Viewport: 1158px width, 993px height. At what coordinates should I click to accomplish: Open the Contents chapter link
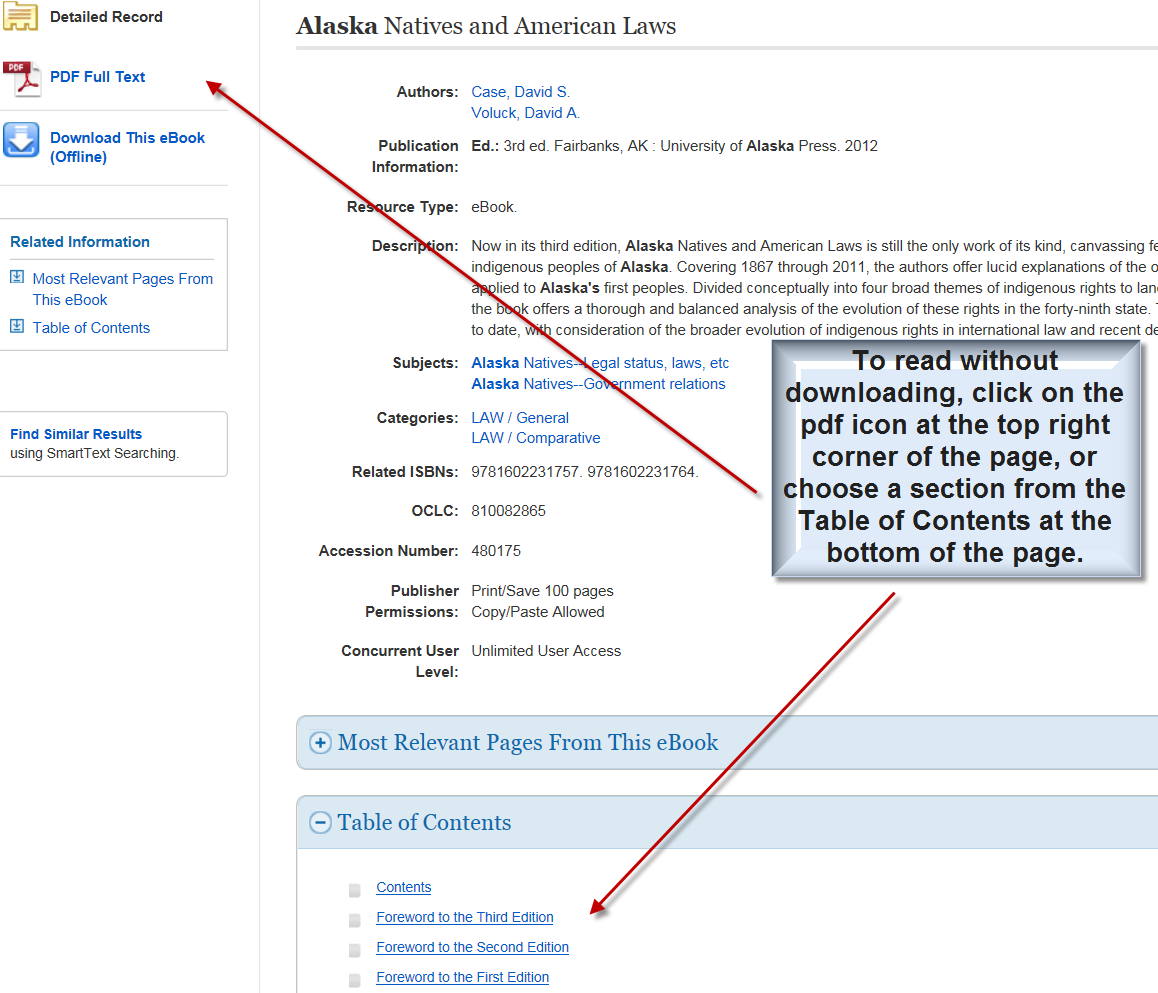[403, 887]
